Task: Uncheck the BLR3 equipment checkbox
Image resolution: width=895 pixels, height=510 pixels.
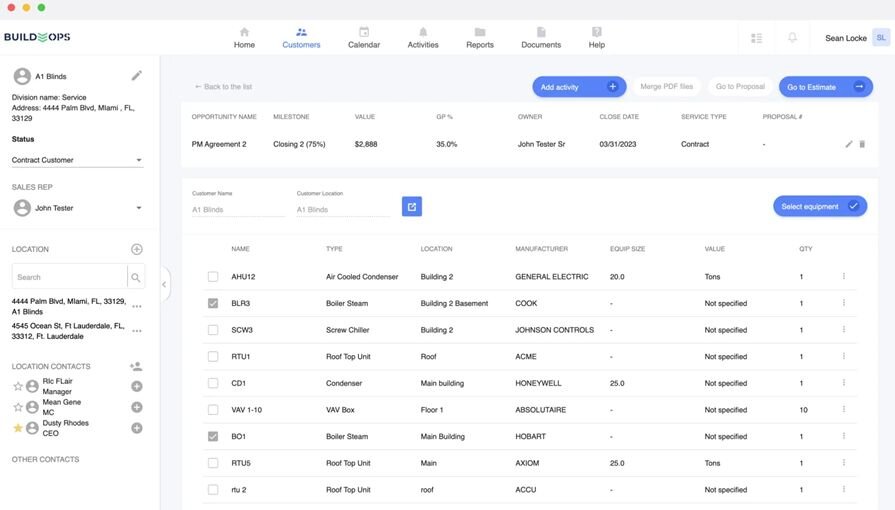Action: [x=213, y=303]
